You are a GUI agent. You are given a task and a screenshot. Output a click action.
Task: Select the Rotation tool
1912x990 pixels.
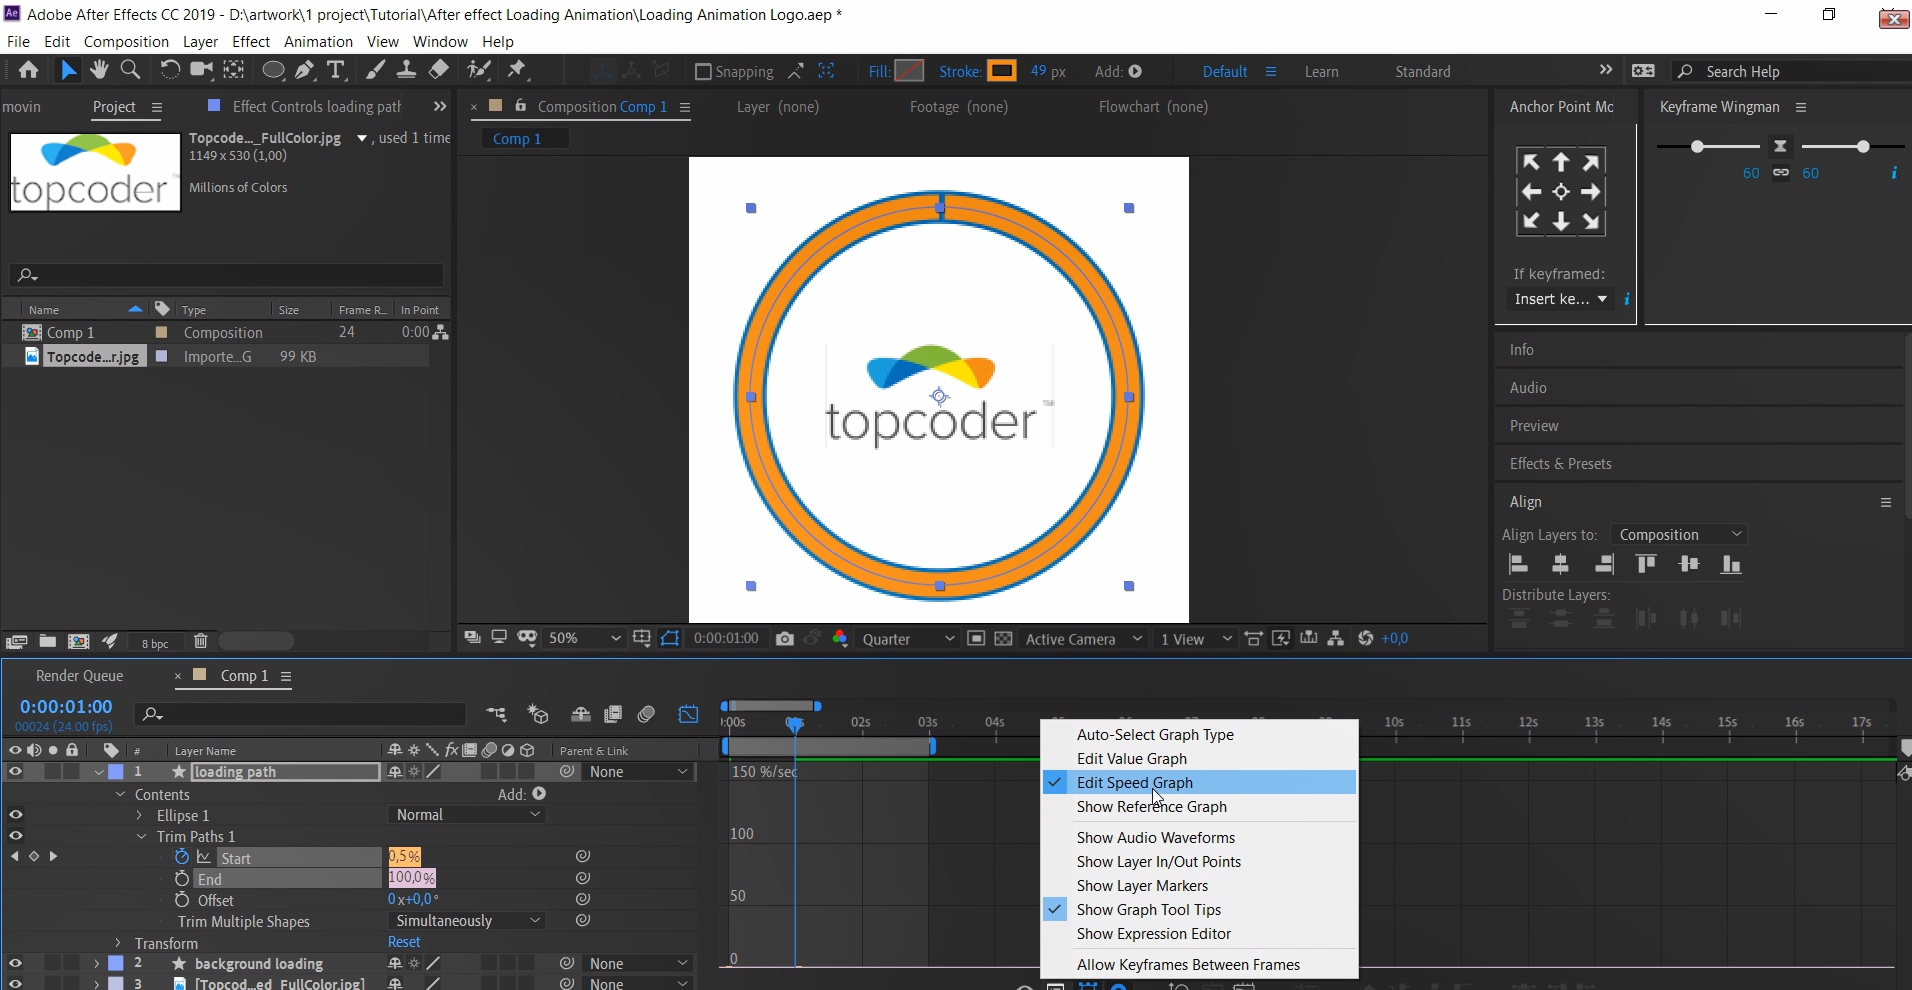(x=170, y=70)
